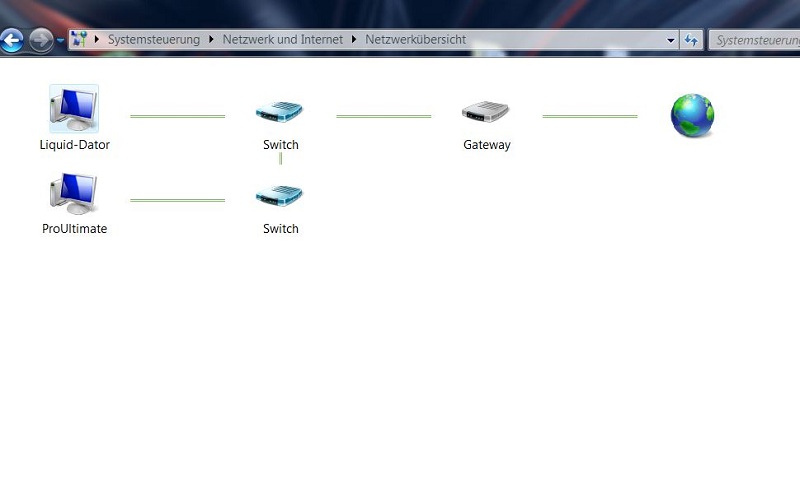Screen dimensions: 800x484
Task: Click the Switch icon next to Liquid-Dator
Action: [x=280, y=111]
